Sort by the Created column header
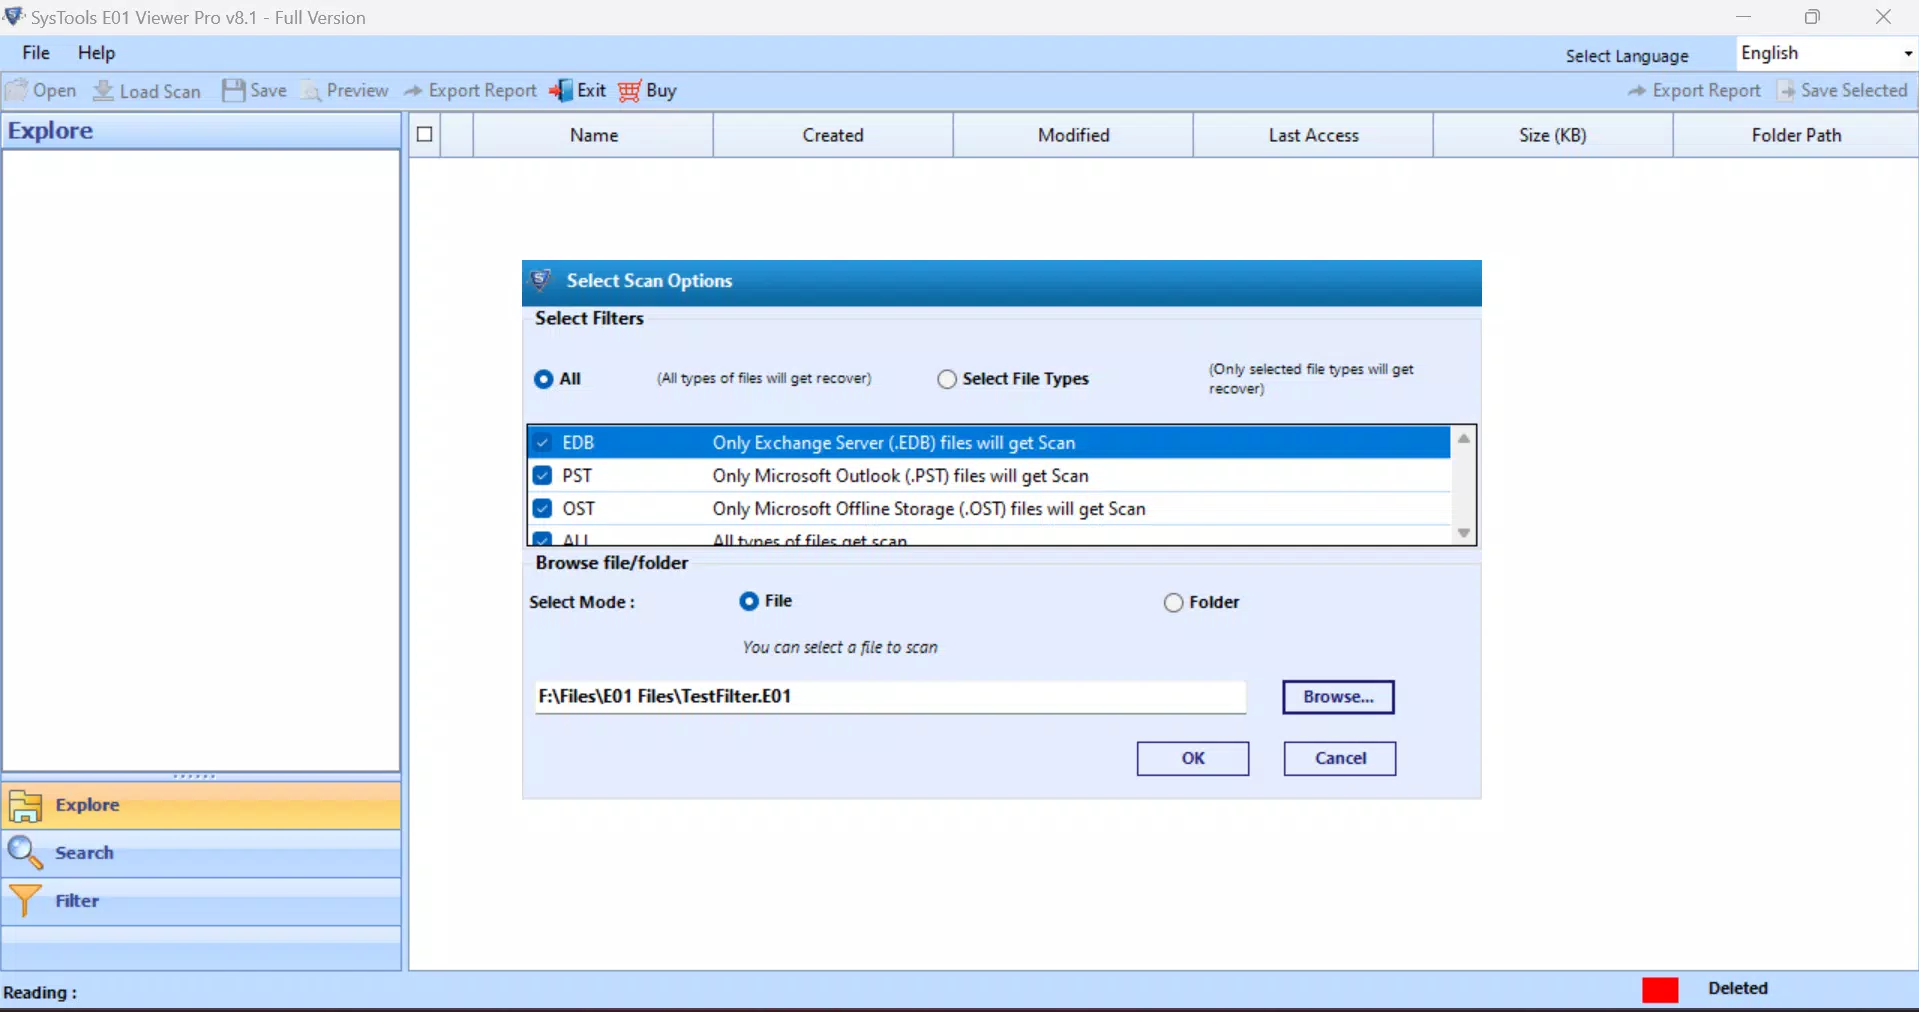 833,135
